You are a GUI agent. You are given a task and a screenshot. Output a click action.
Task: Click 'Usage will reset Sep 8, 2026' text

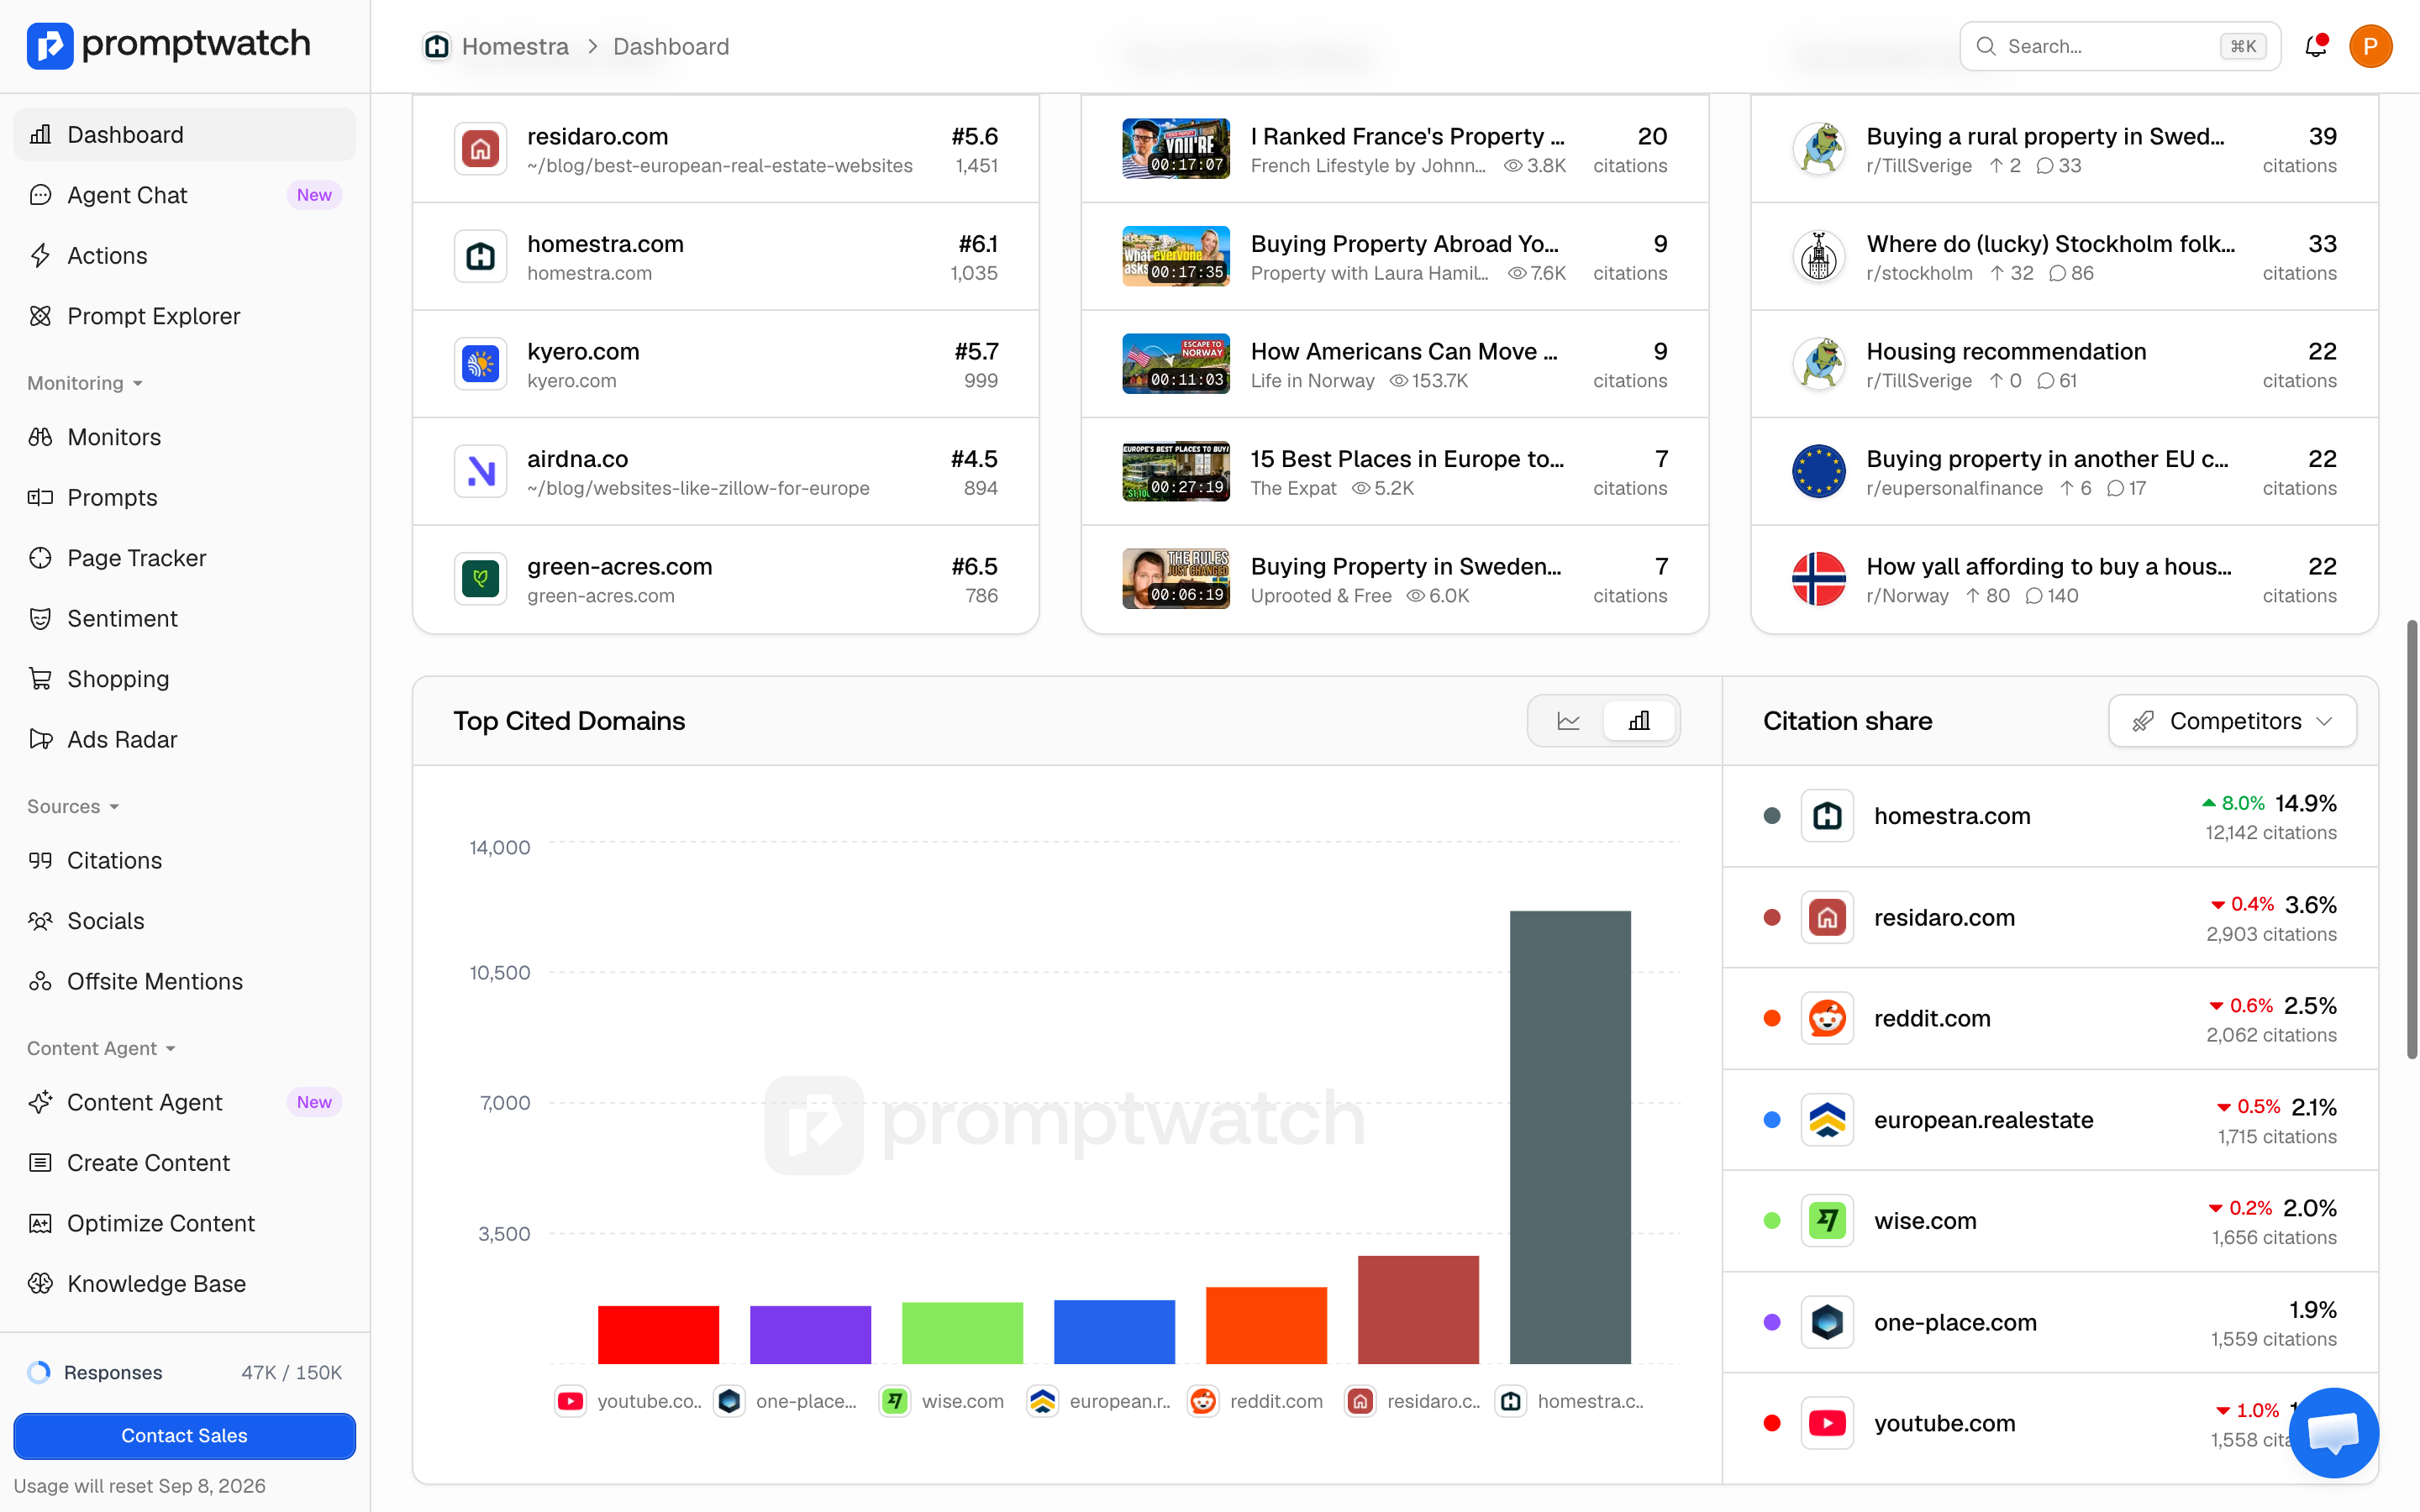point(140,1485)
